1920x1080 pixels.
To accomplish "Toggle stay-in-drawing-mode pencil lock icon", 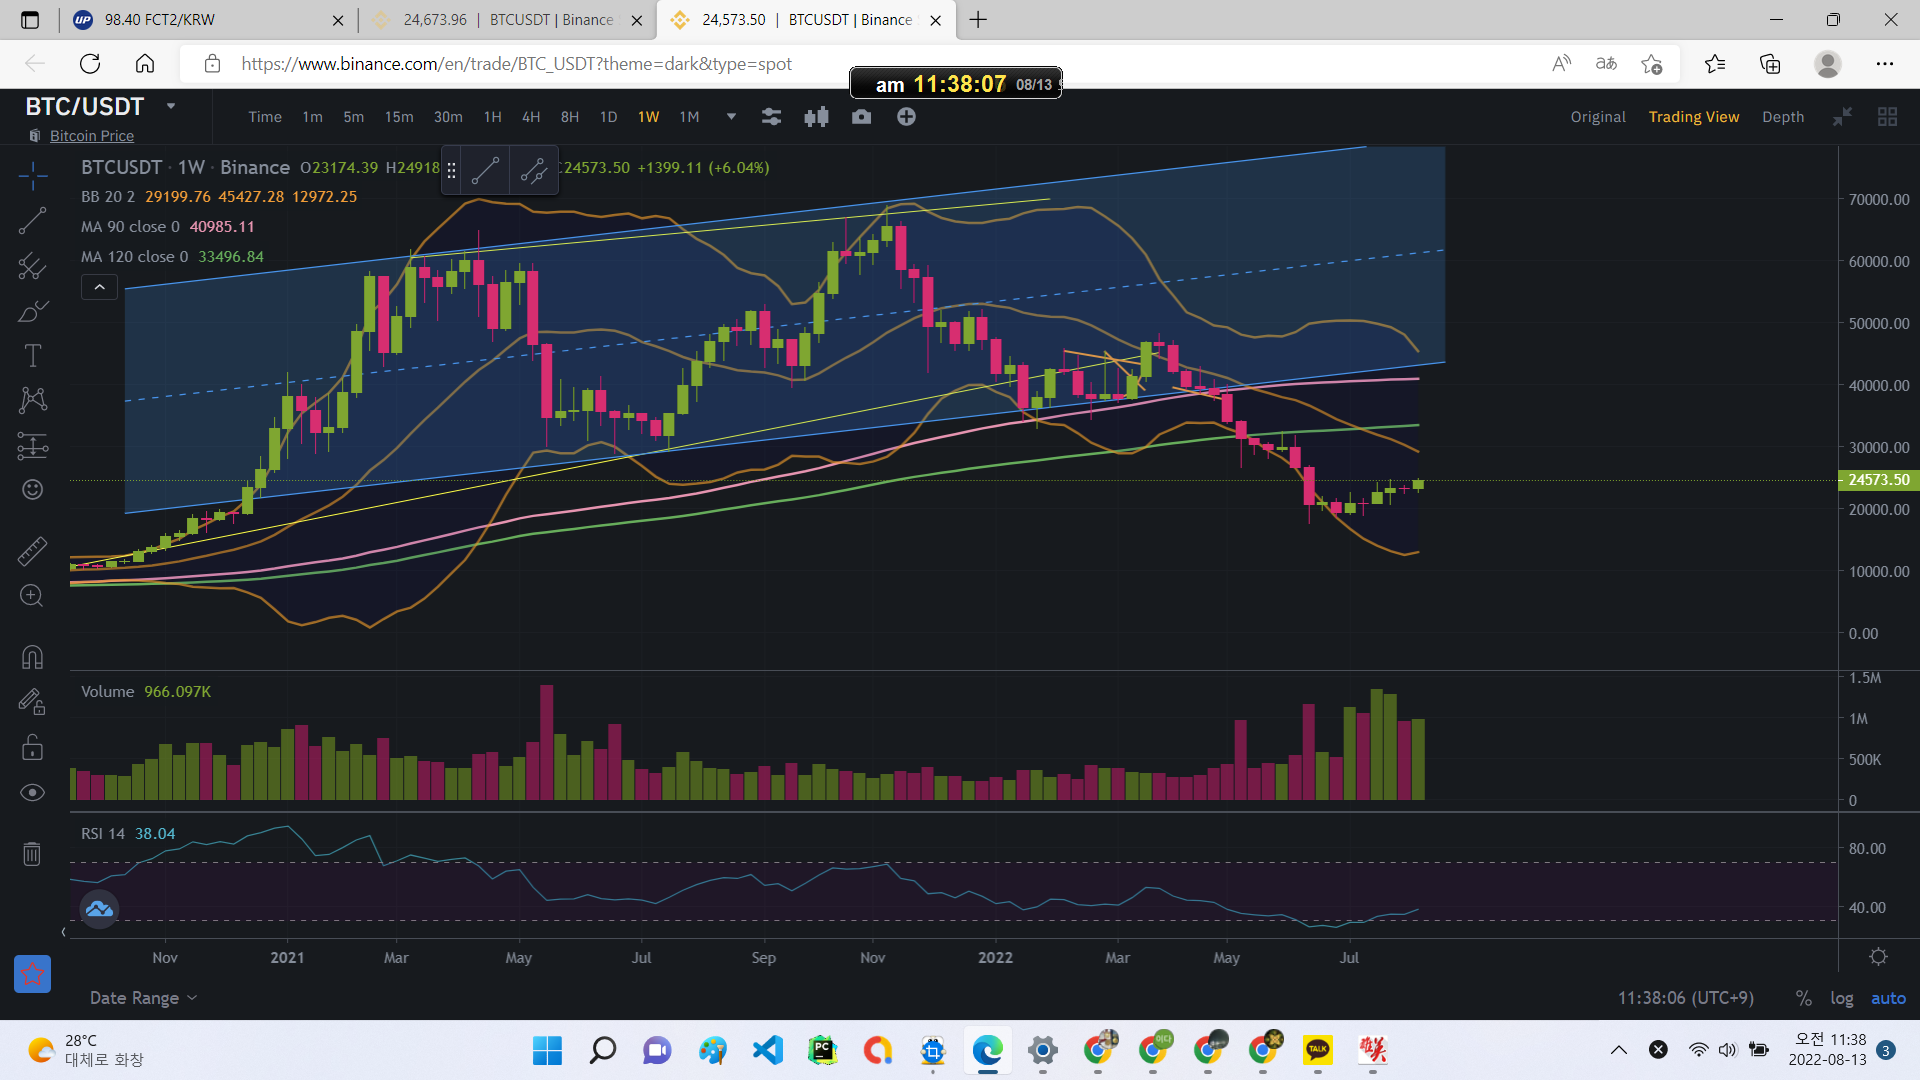I will pos(32,702).
